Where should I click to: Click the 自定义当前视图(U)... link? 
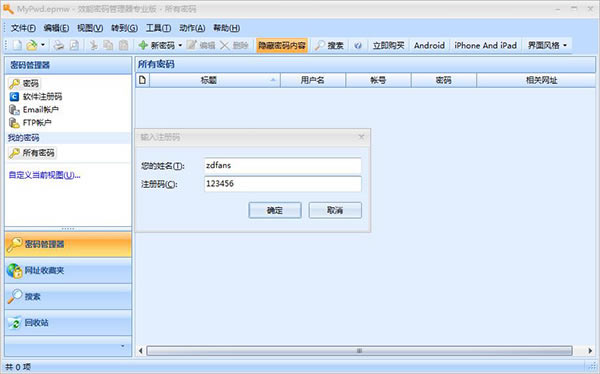pyautogui.click(x=44, y=175)
